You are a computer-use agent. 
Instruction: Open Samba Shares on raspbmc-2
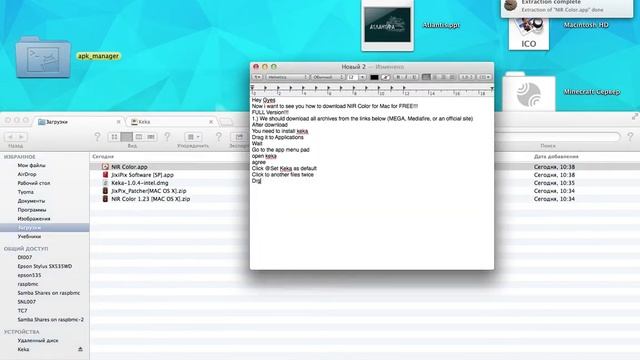tap(50, 320)
